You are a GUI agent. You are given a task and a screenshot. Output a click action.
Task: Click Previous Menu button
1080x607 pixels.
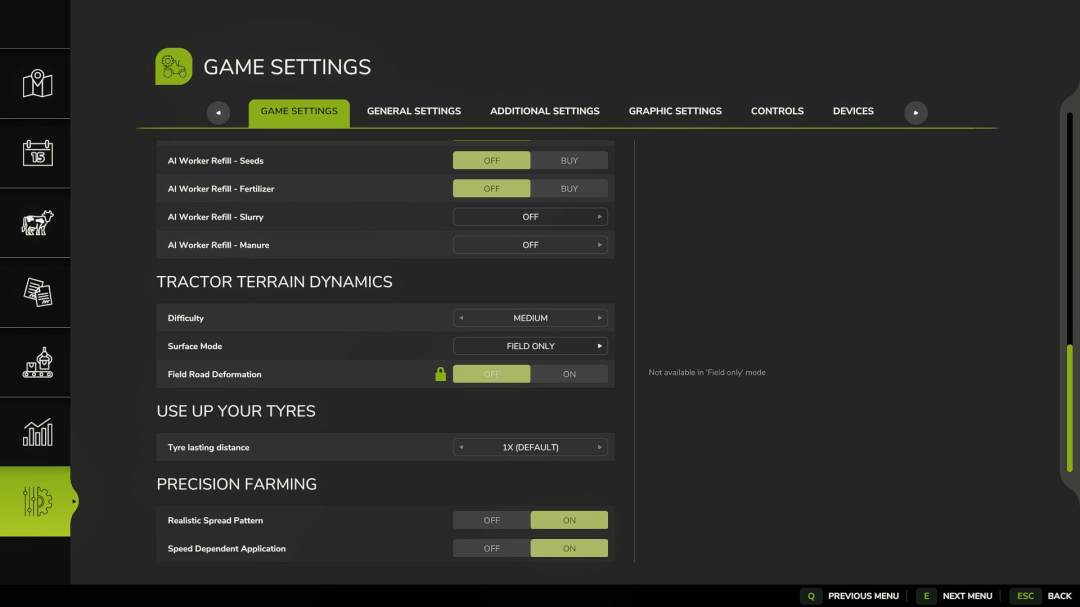pyautogui.click(x=863, y=596)
